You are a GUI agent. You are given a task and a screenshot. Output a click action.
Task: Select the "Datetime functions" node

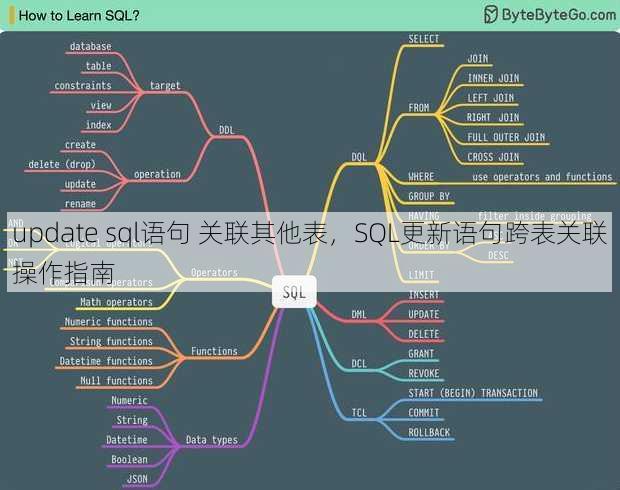pyautogui.click(x=106, y=361)
